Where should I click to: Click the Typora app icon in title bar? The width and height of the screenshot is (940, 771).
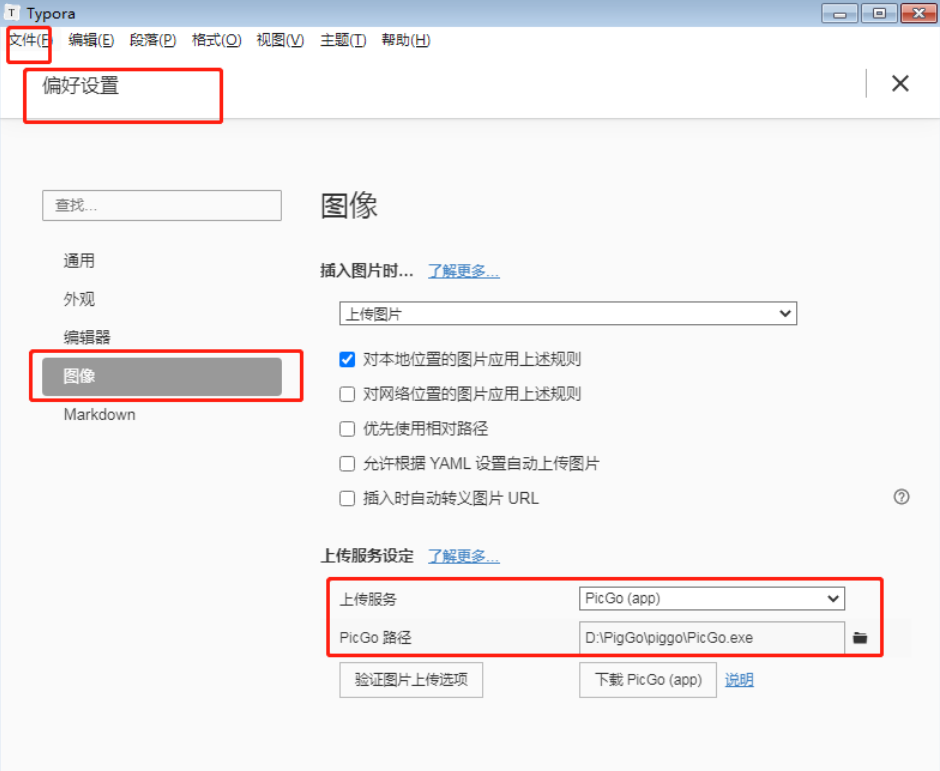point(11,13)
